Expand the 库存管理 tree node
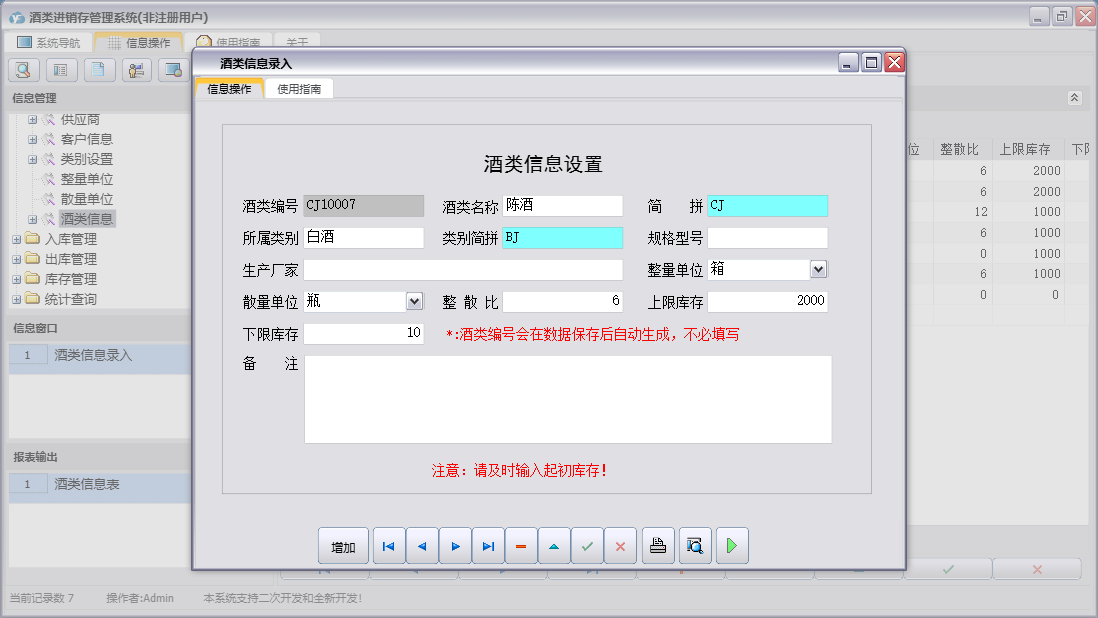 [17, 279]
